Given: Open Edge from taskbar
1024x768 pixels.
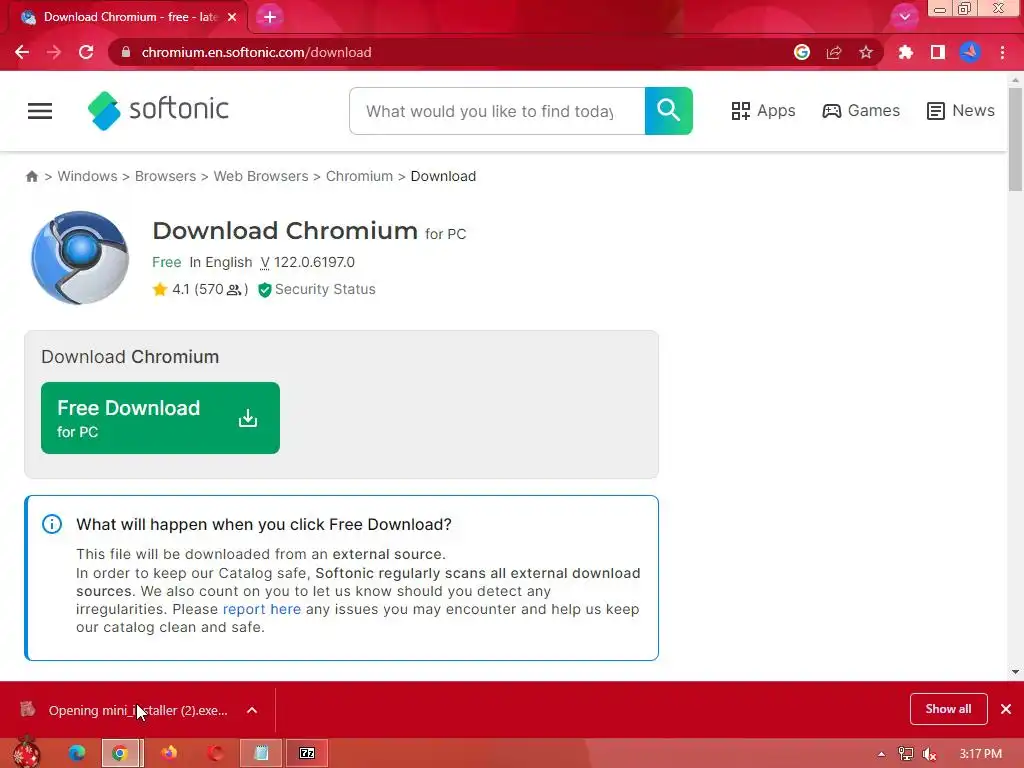Looking at the screenshot, I should point(77,753).
